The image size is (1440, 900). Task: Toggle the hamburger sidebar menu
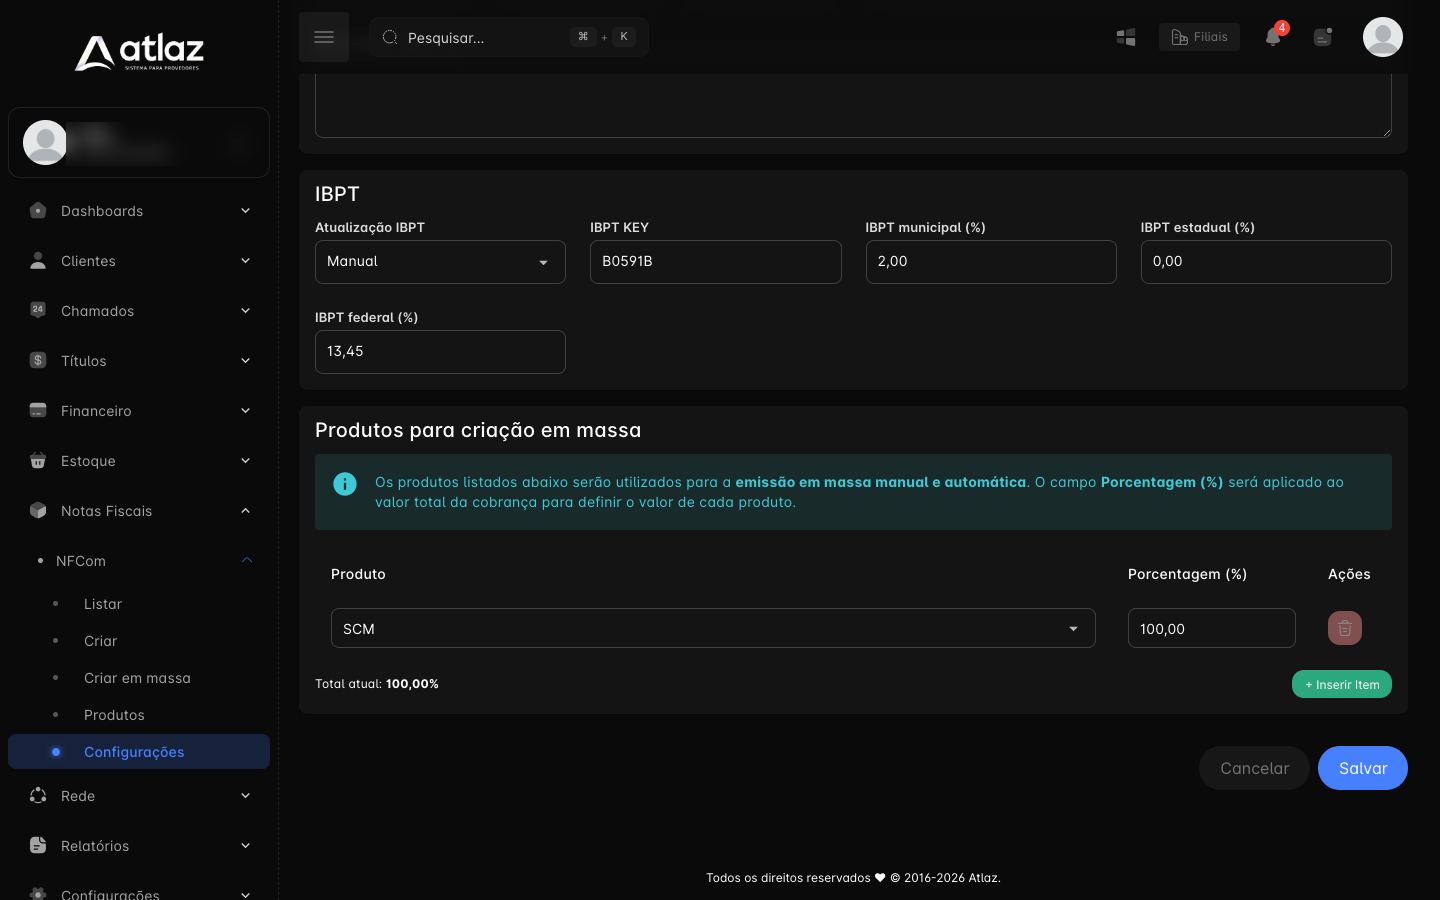[324, 37]
